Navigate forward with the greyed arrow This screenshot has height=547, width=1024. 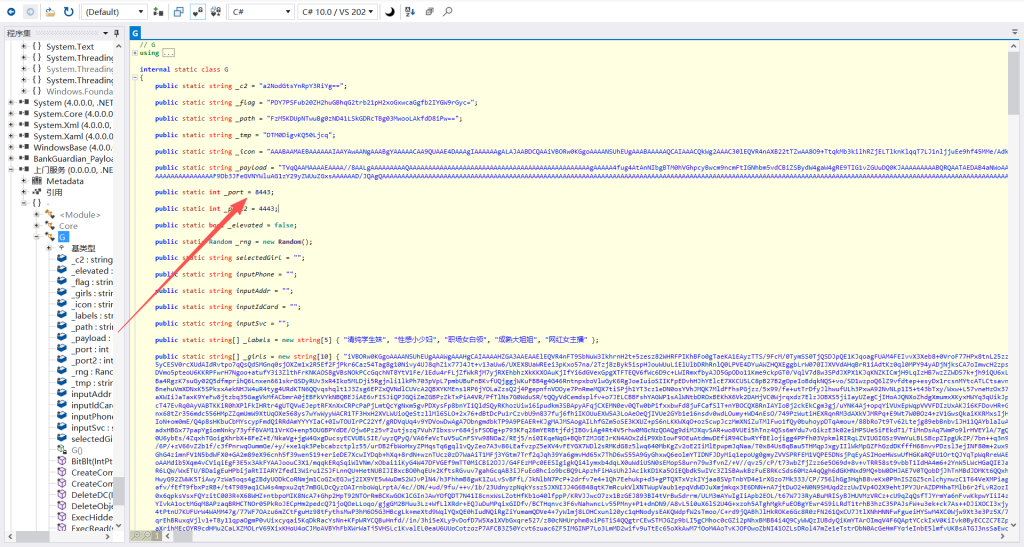[x=31, y=12]
